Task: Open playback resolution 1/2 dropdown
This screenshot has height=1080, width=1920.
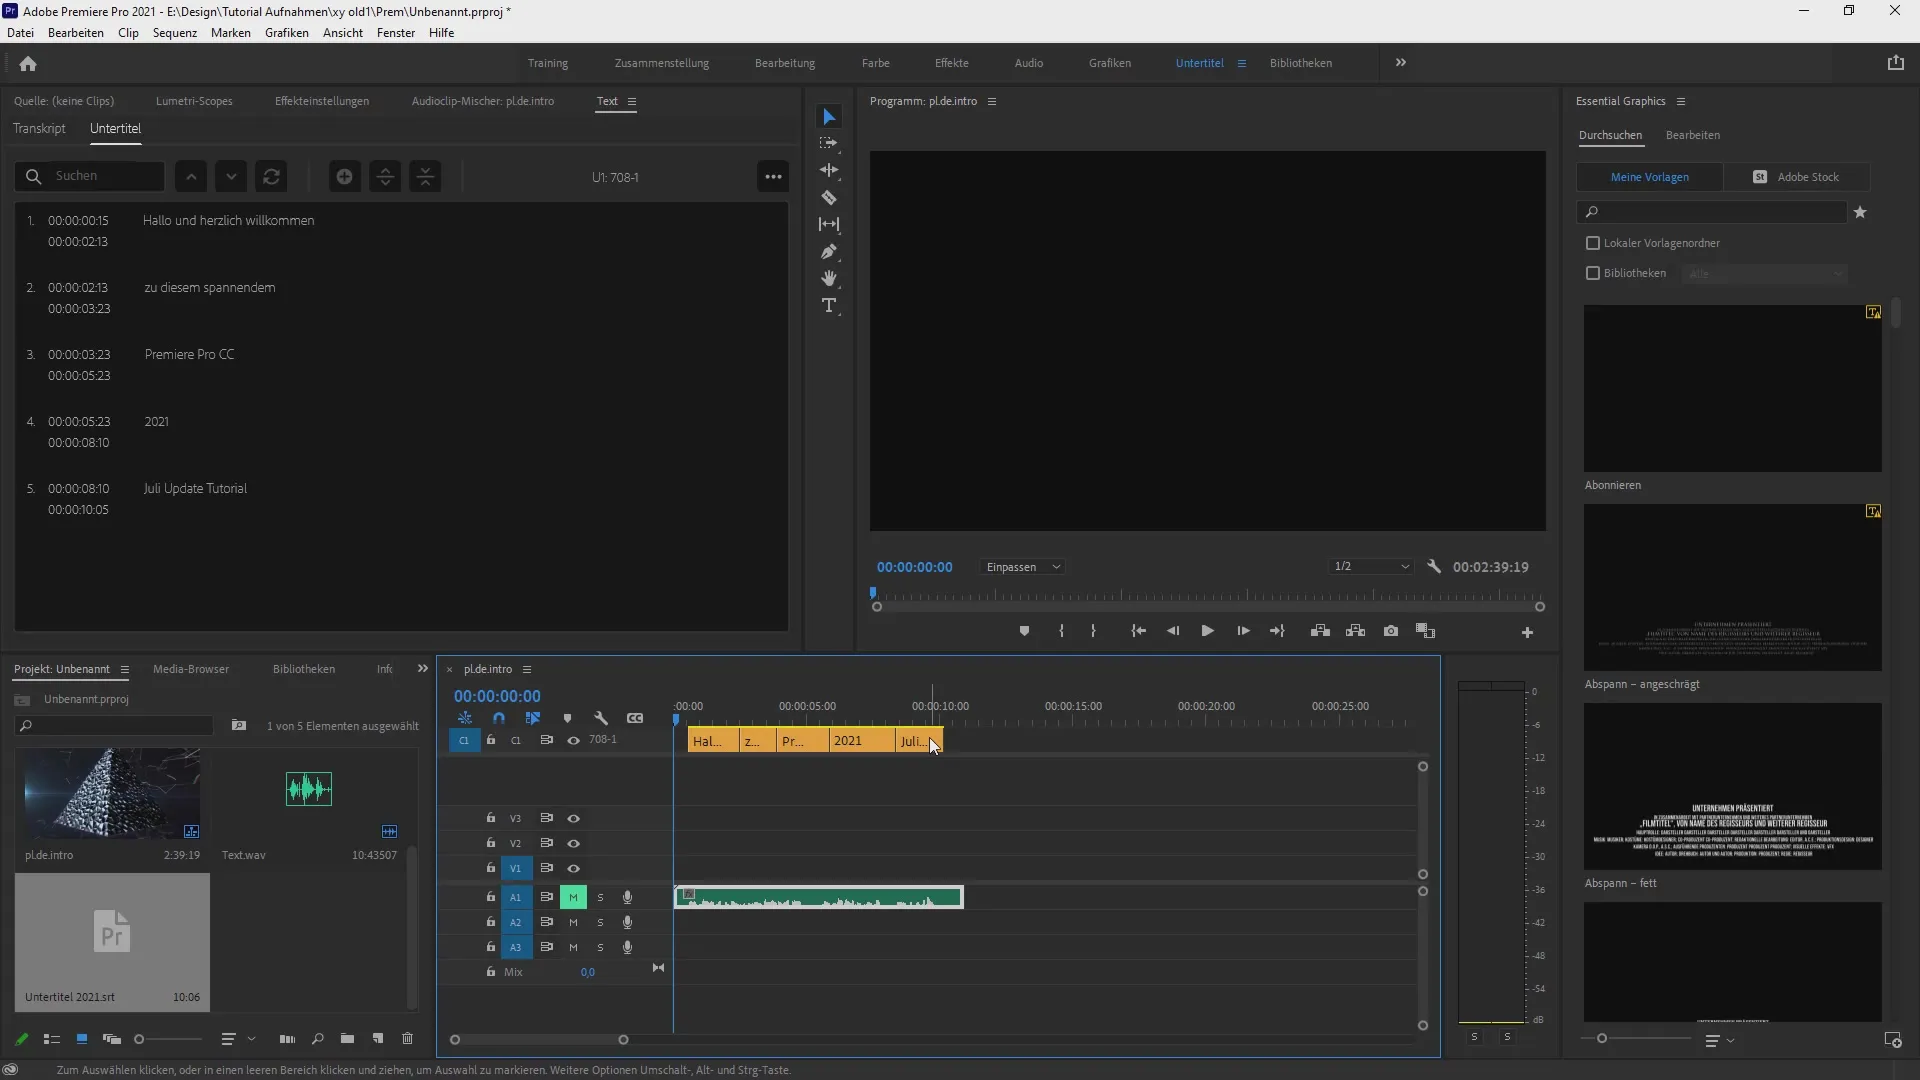Action: coord(1370,567)
